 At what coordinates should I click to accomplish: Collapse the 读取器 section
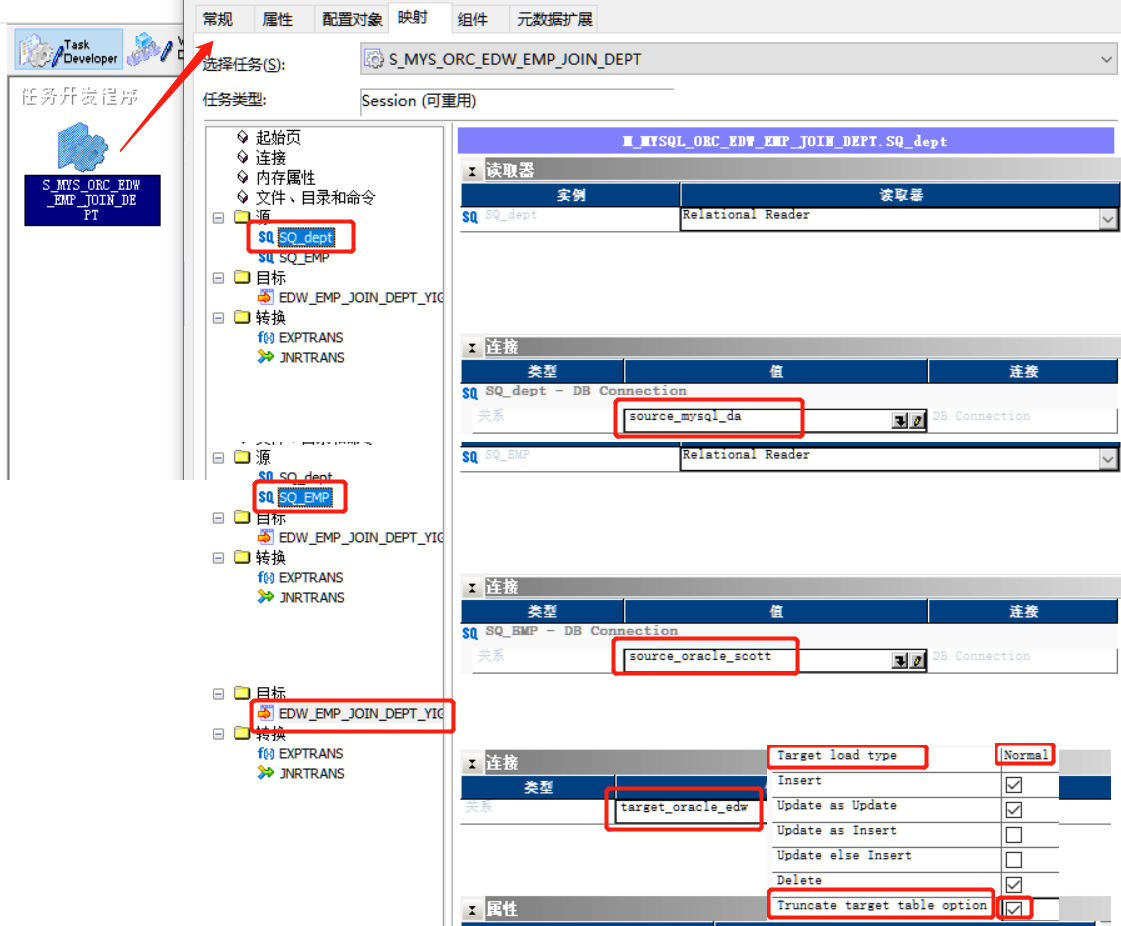(x=472, y=171)
